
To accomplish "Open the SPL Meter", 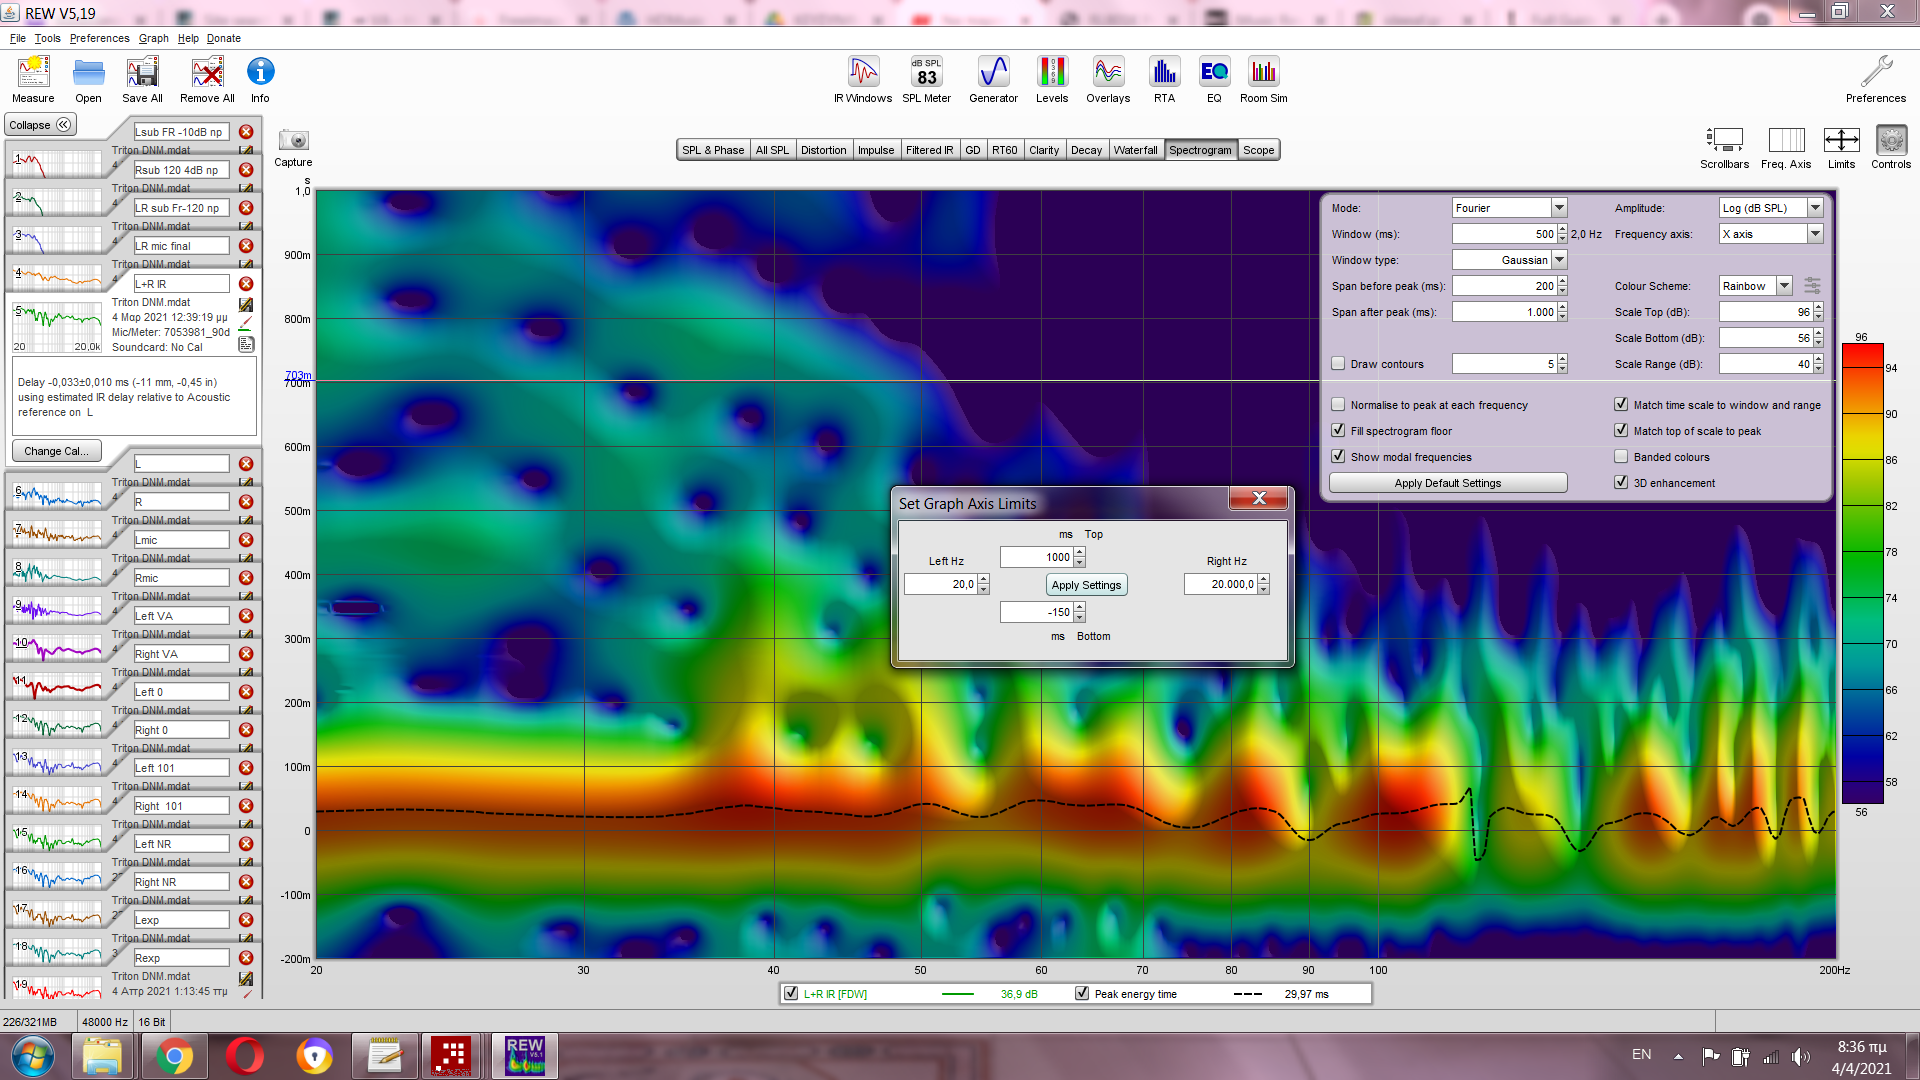I will pos(926,79).
